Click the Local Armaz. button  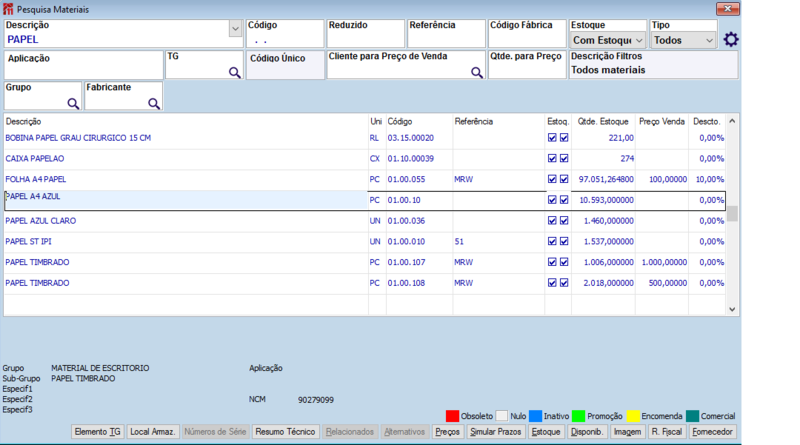coord(152,432)
